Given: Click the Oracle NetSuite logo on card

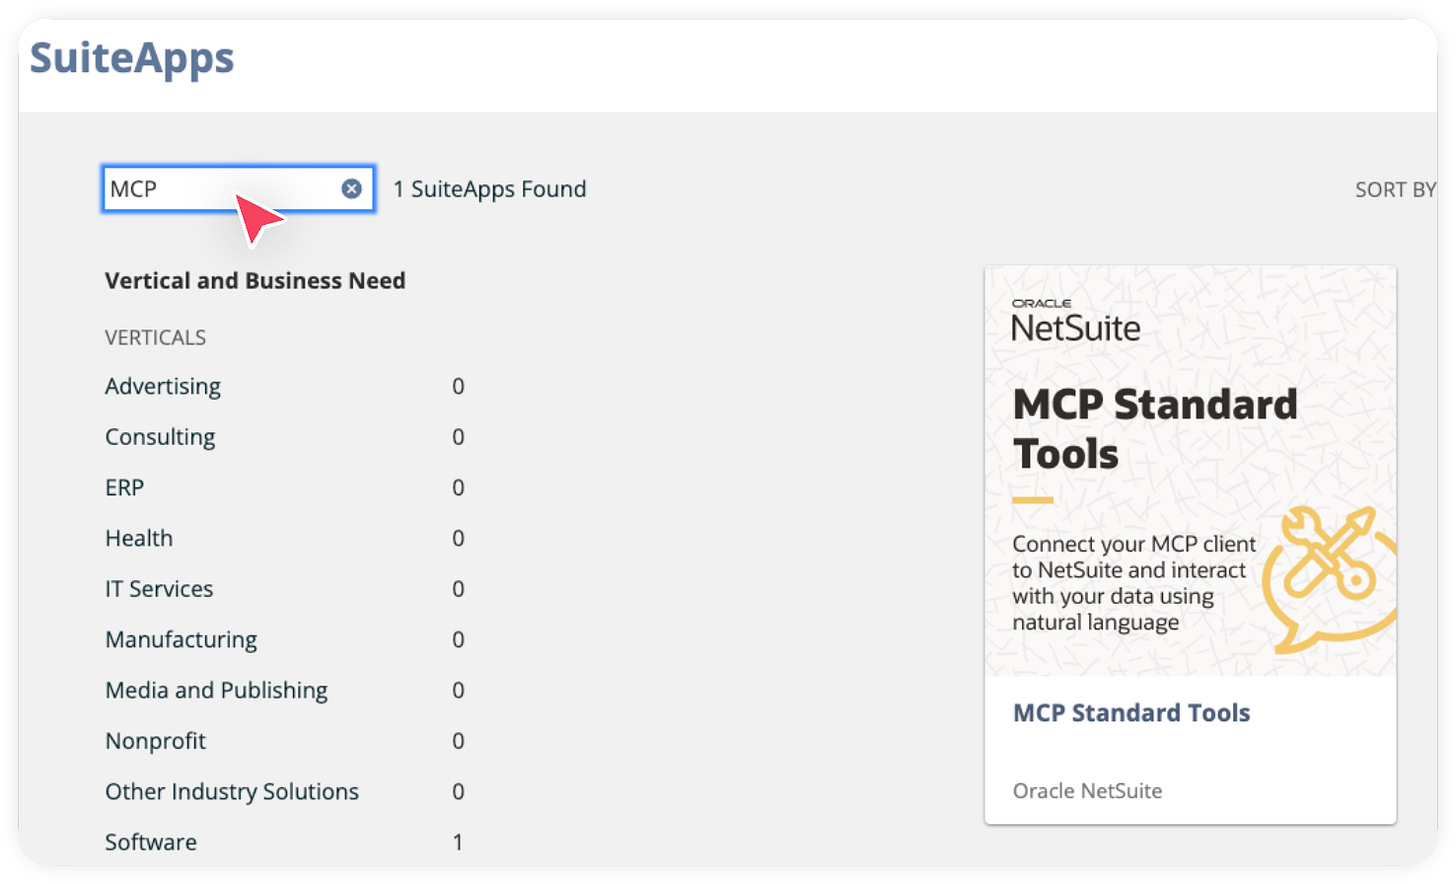Looking at the screenshot, I should [1075, 320].
